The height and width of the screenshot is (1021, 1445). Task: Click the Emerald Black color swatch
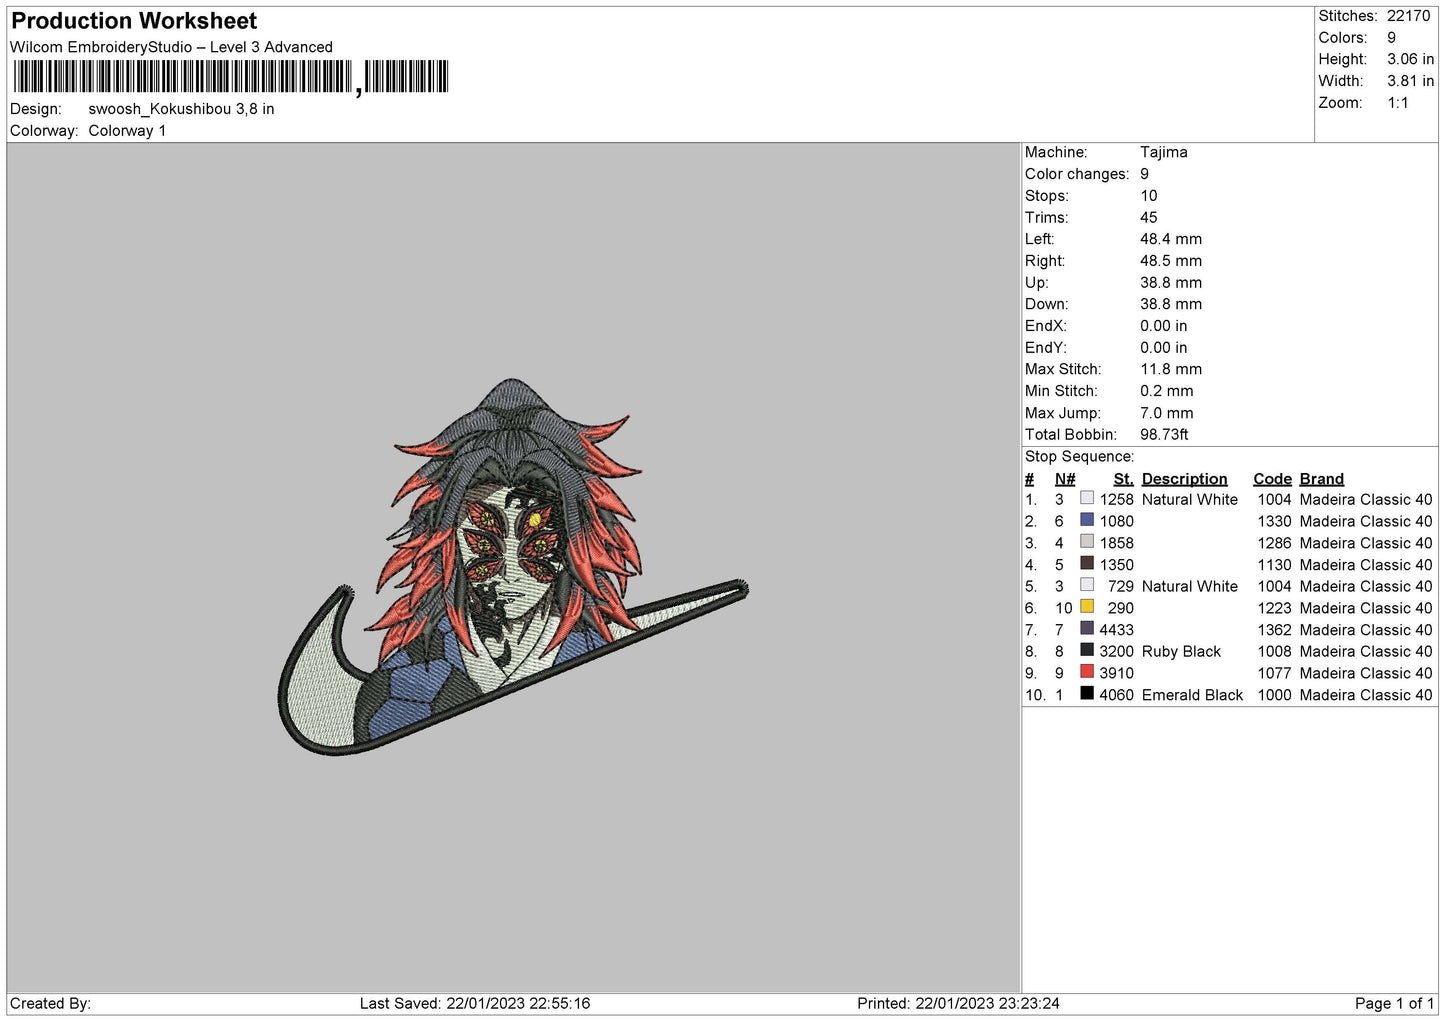[1087, 694]
